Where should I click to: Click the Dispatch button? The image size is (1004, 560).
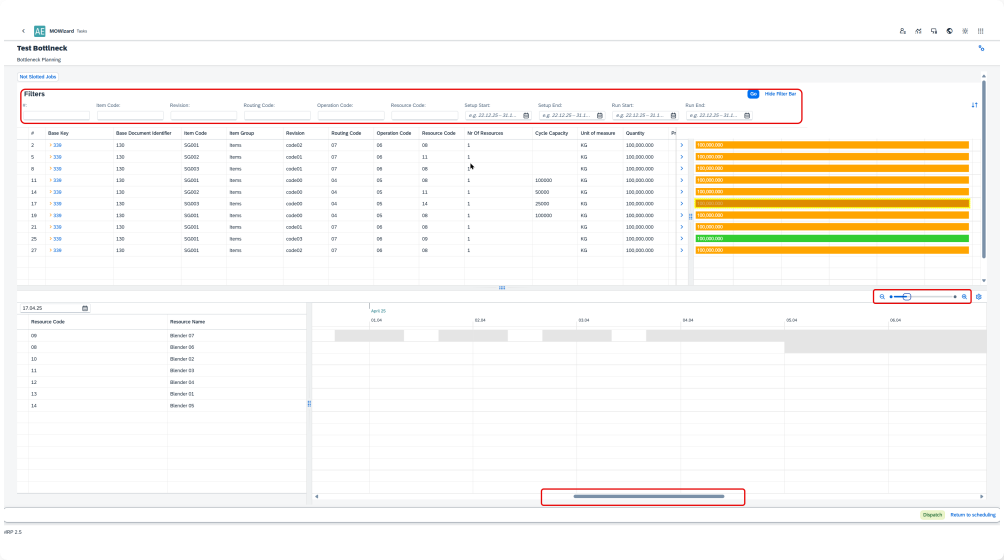pos(932,515)
